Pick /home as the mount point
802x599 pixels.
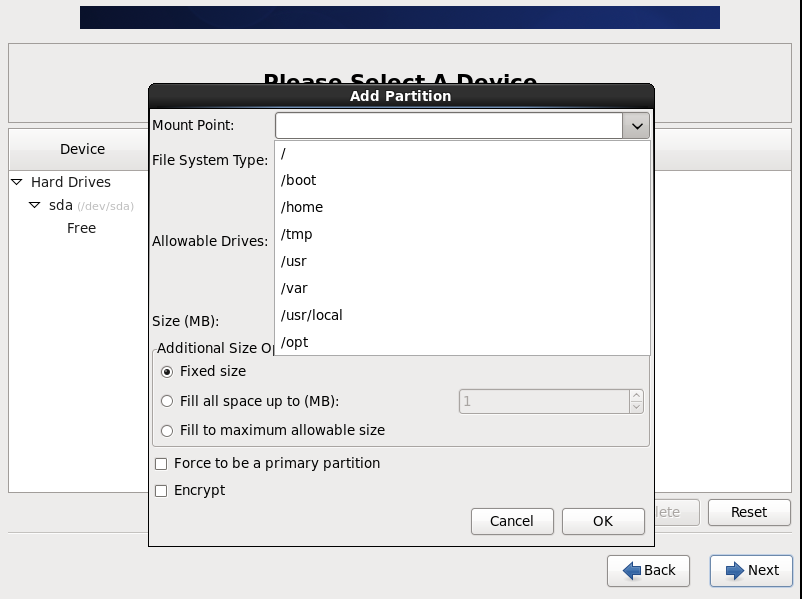coord(462,207)
